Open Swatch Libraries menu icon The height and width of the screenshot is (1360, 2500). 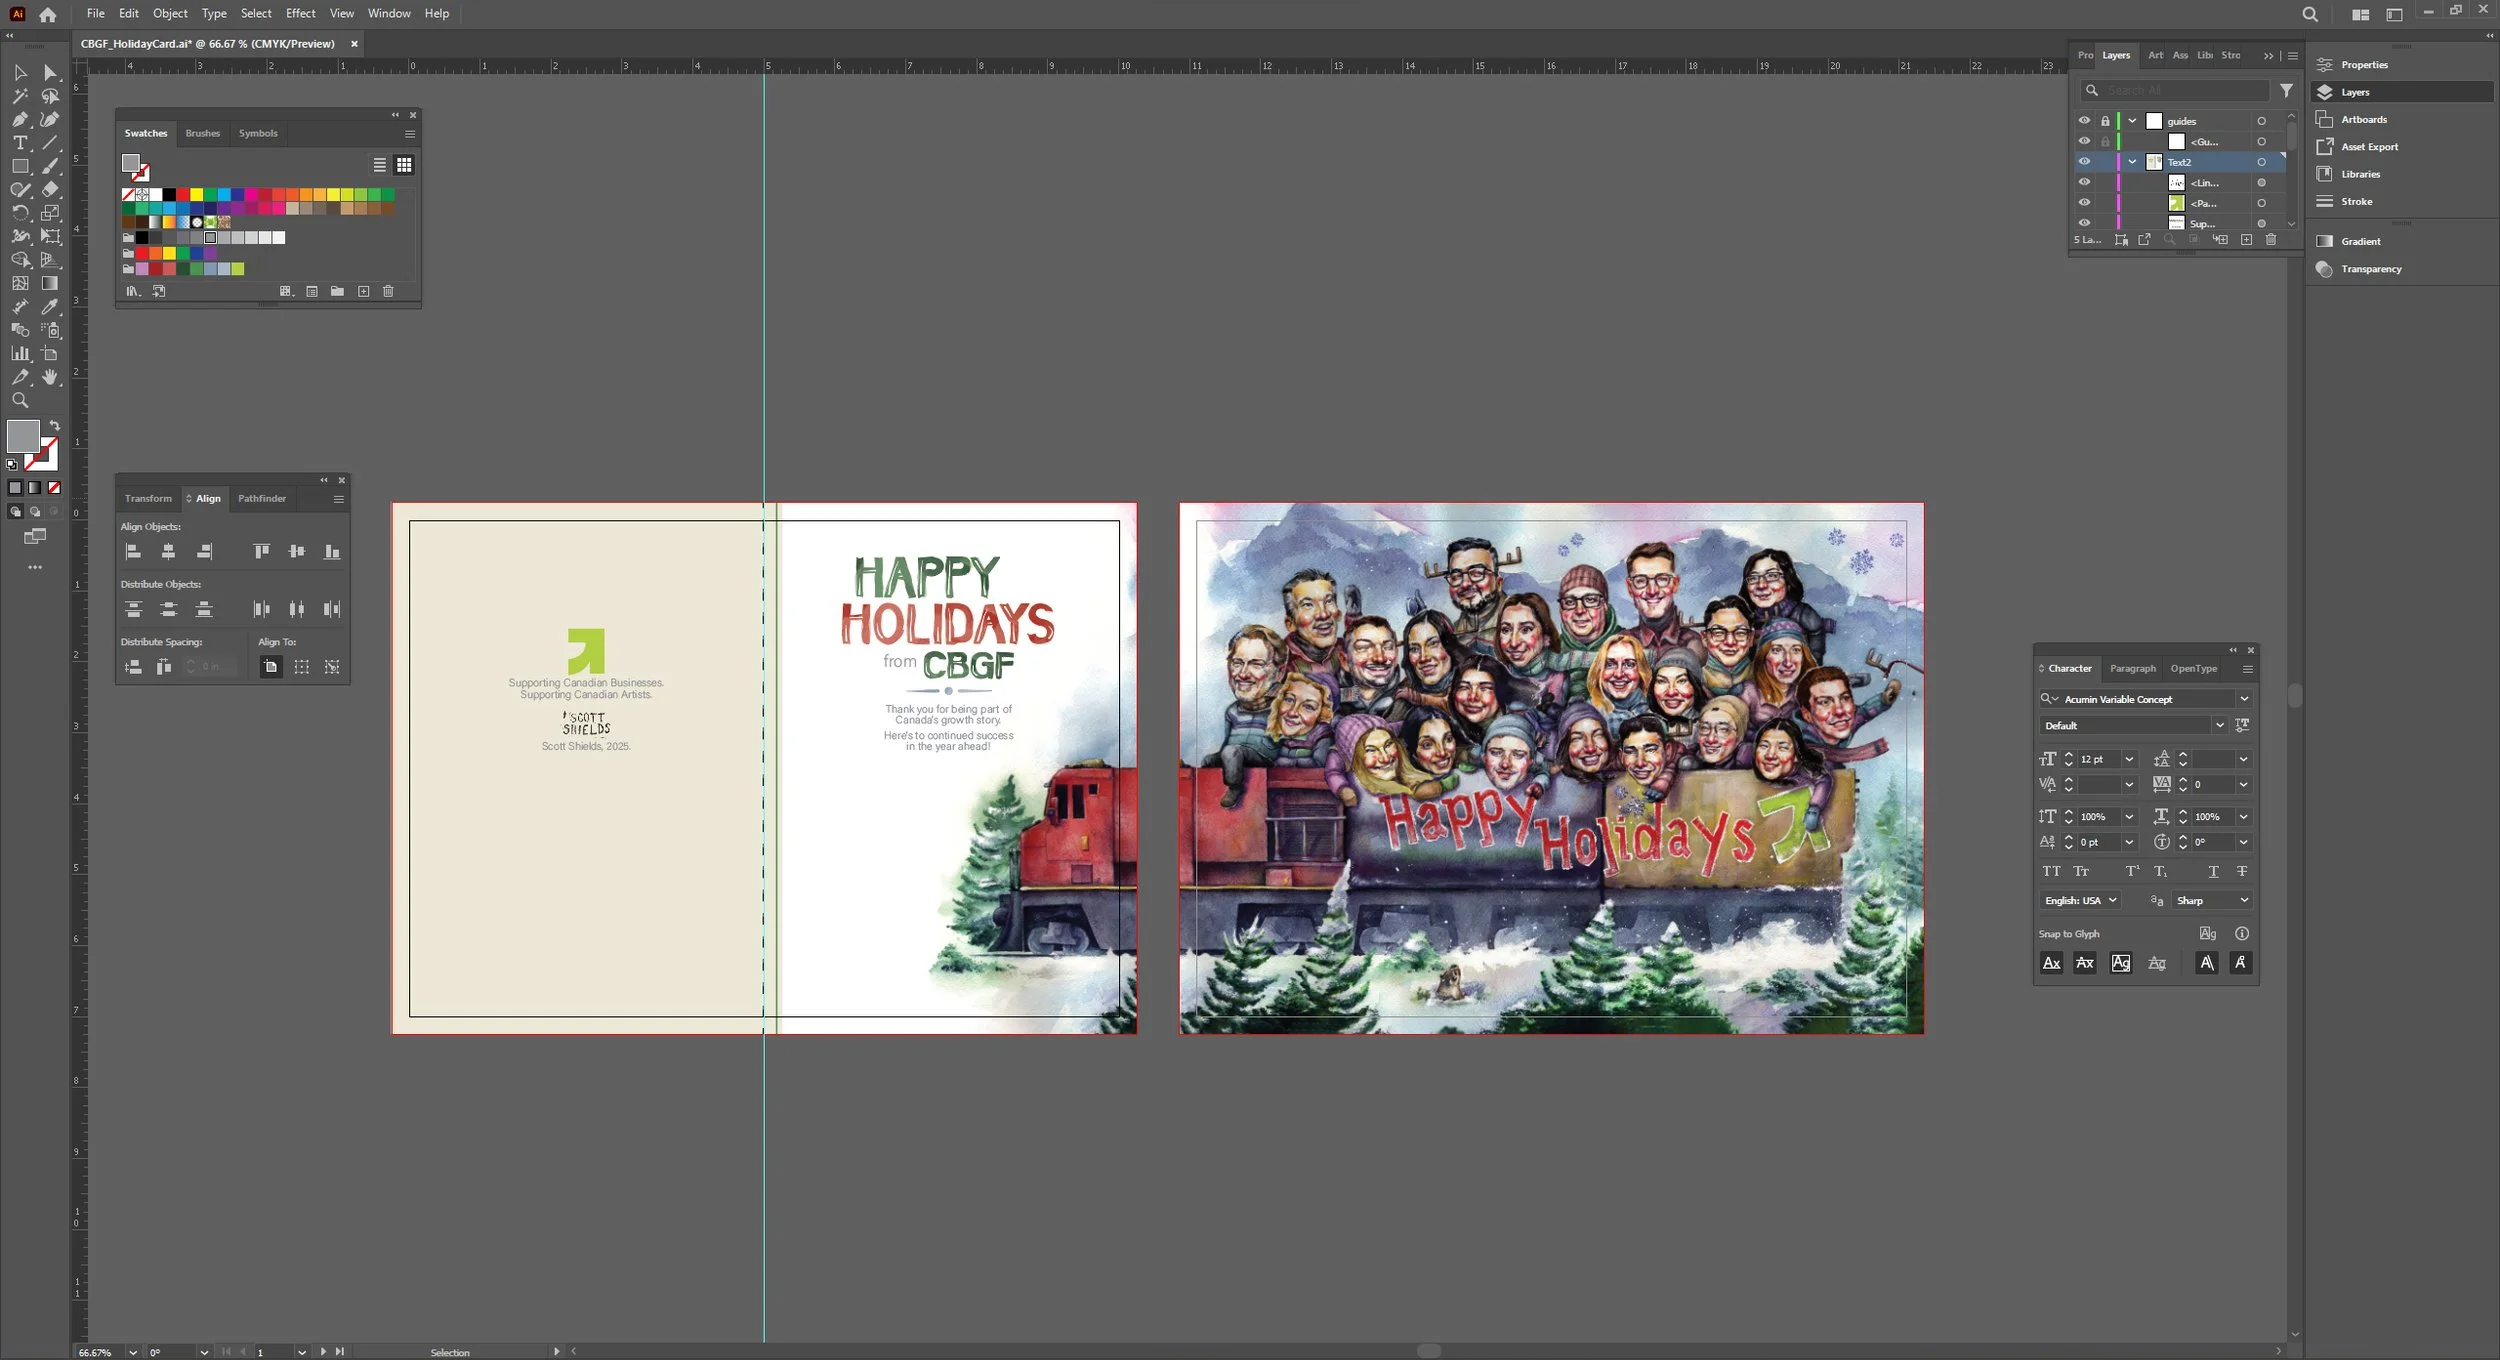133,291
